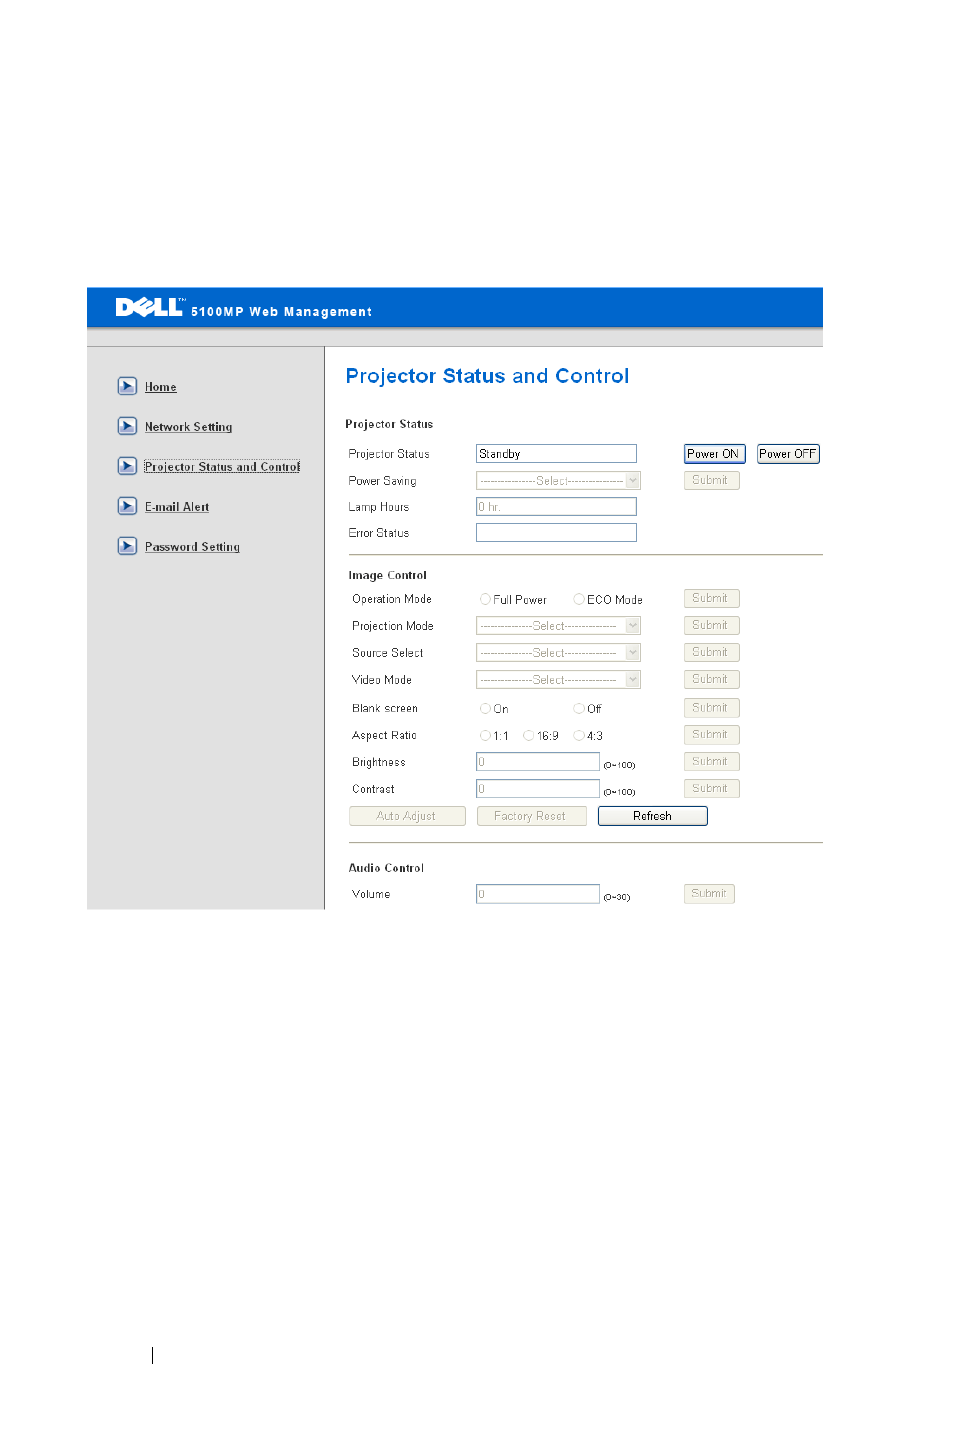Submit the Source Select setting
954x1431 pixels.
[711, 652]
